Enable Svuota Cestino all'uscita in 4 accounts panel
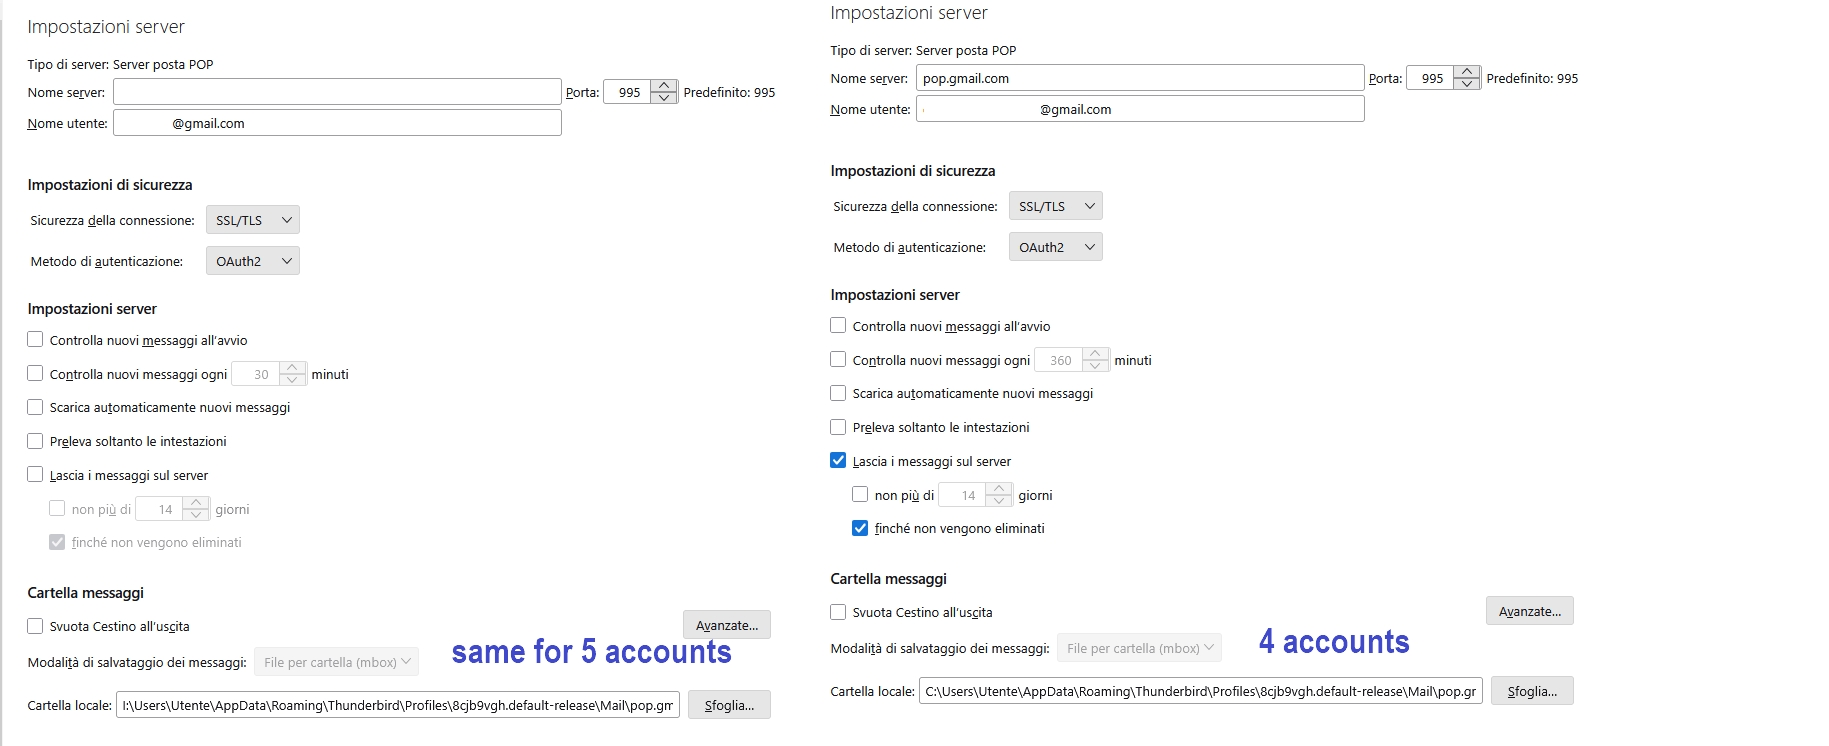Viewport: 1829px width, 746px height. 838,612
